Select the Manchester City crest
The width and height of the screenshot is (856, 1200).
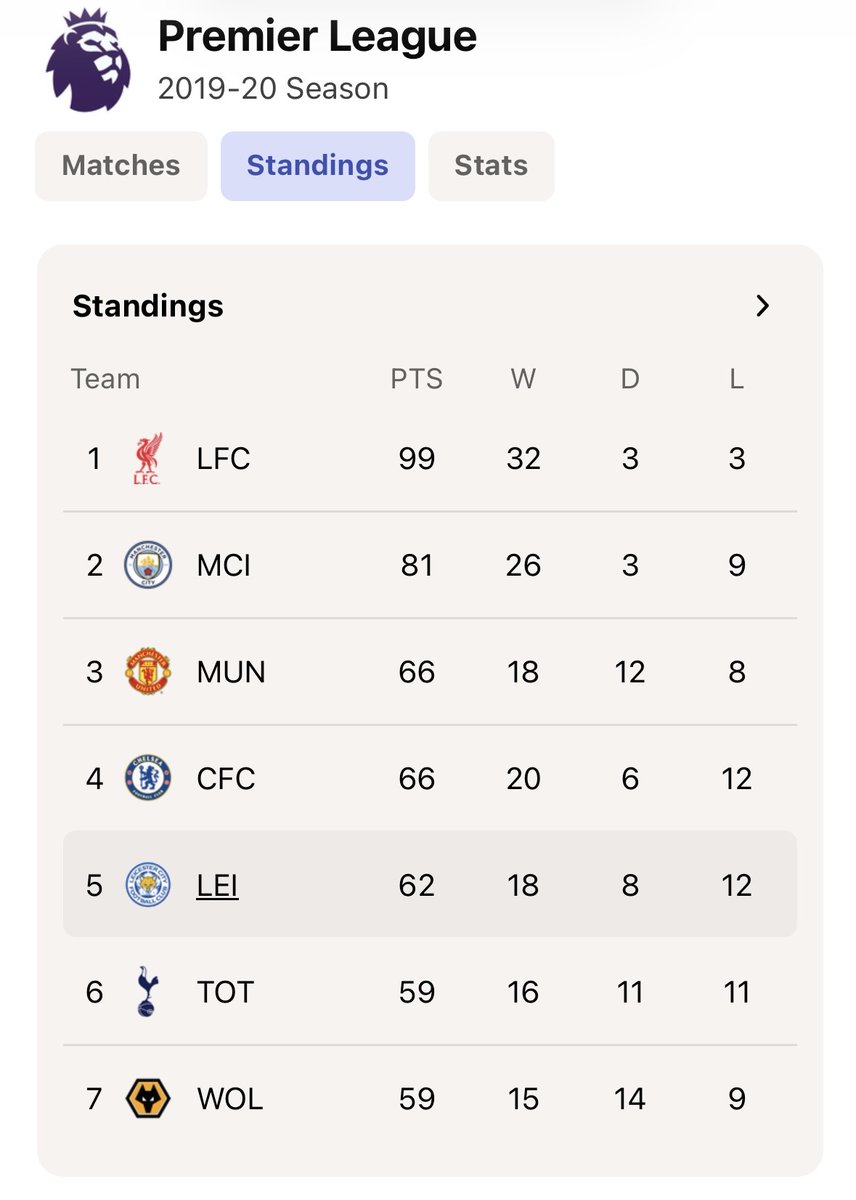pos(147,566)
